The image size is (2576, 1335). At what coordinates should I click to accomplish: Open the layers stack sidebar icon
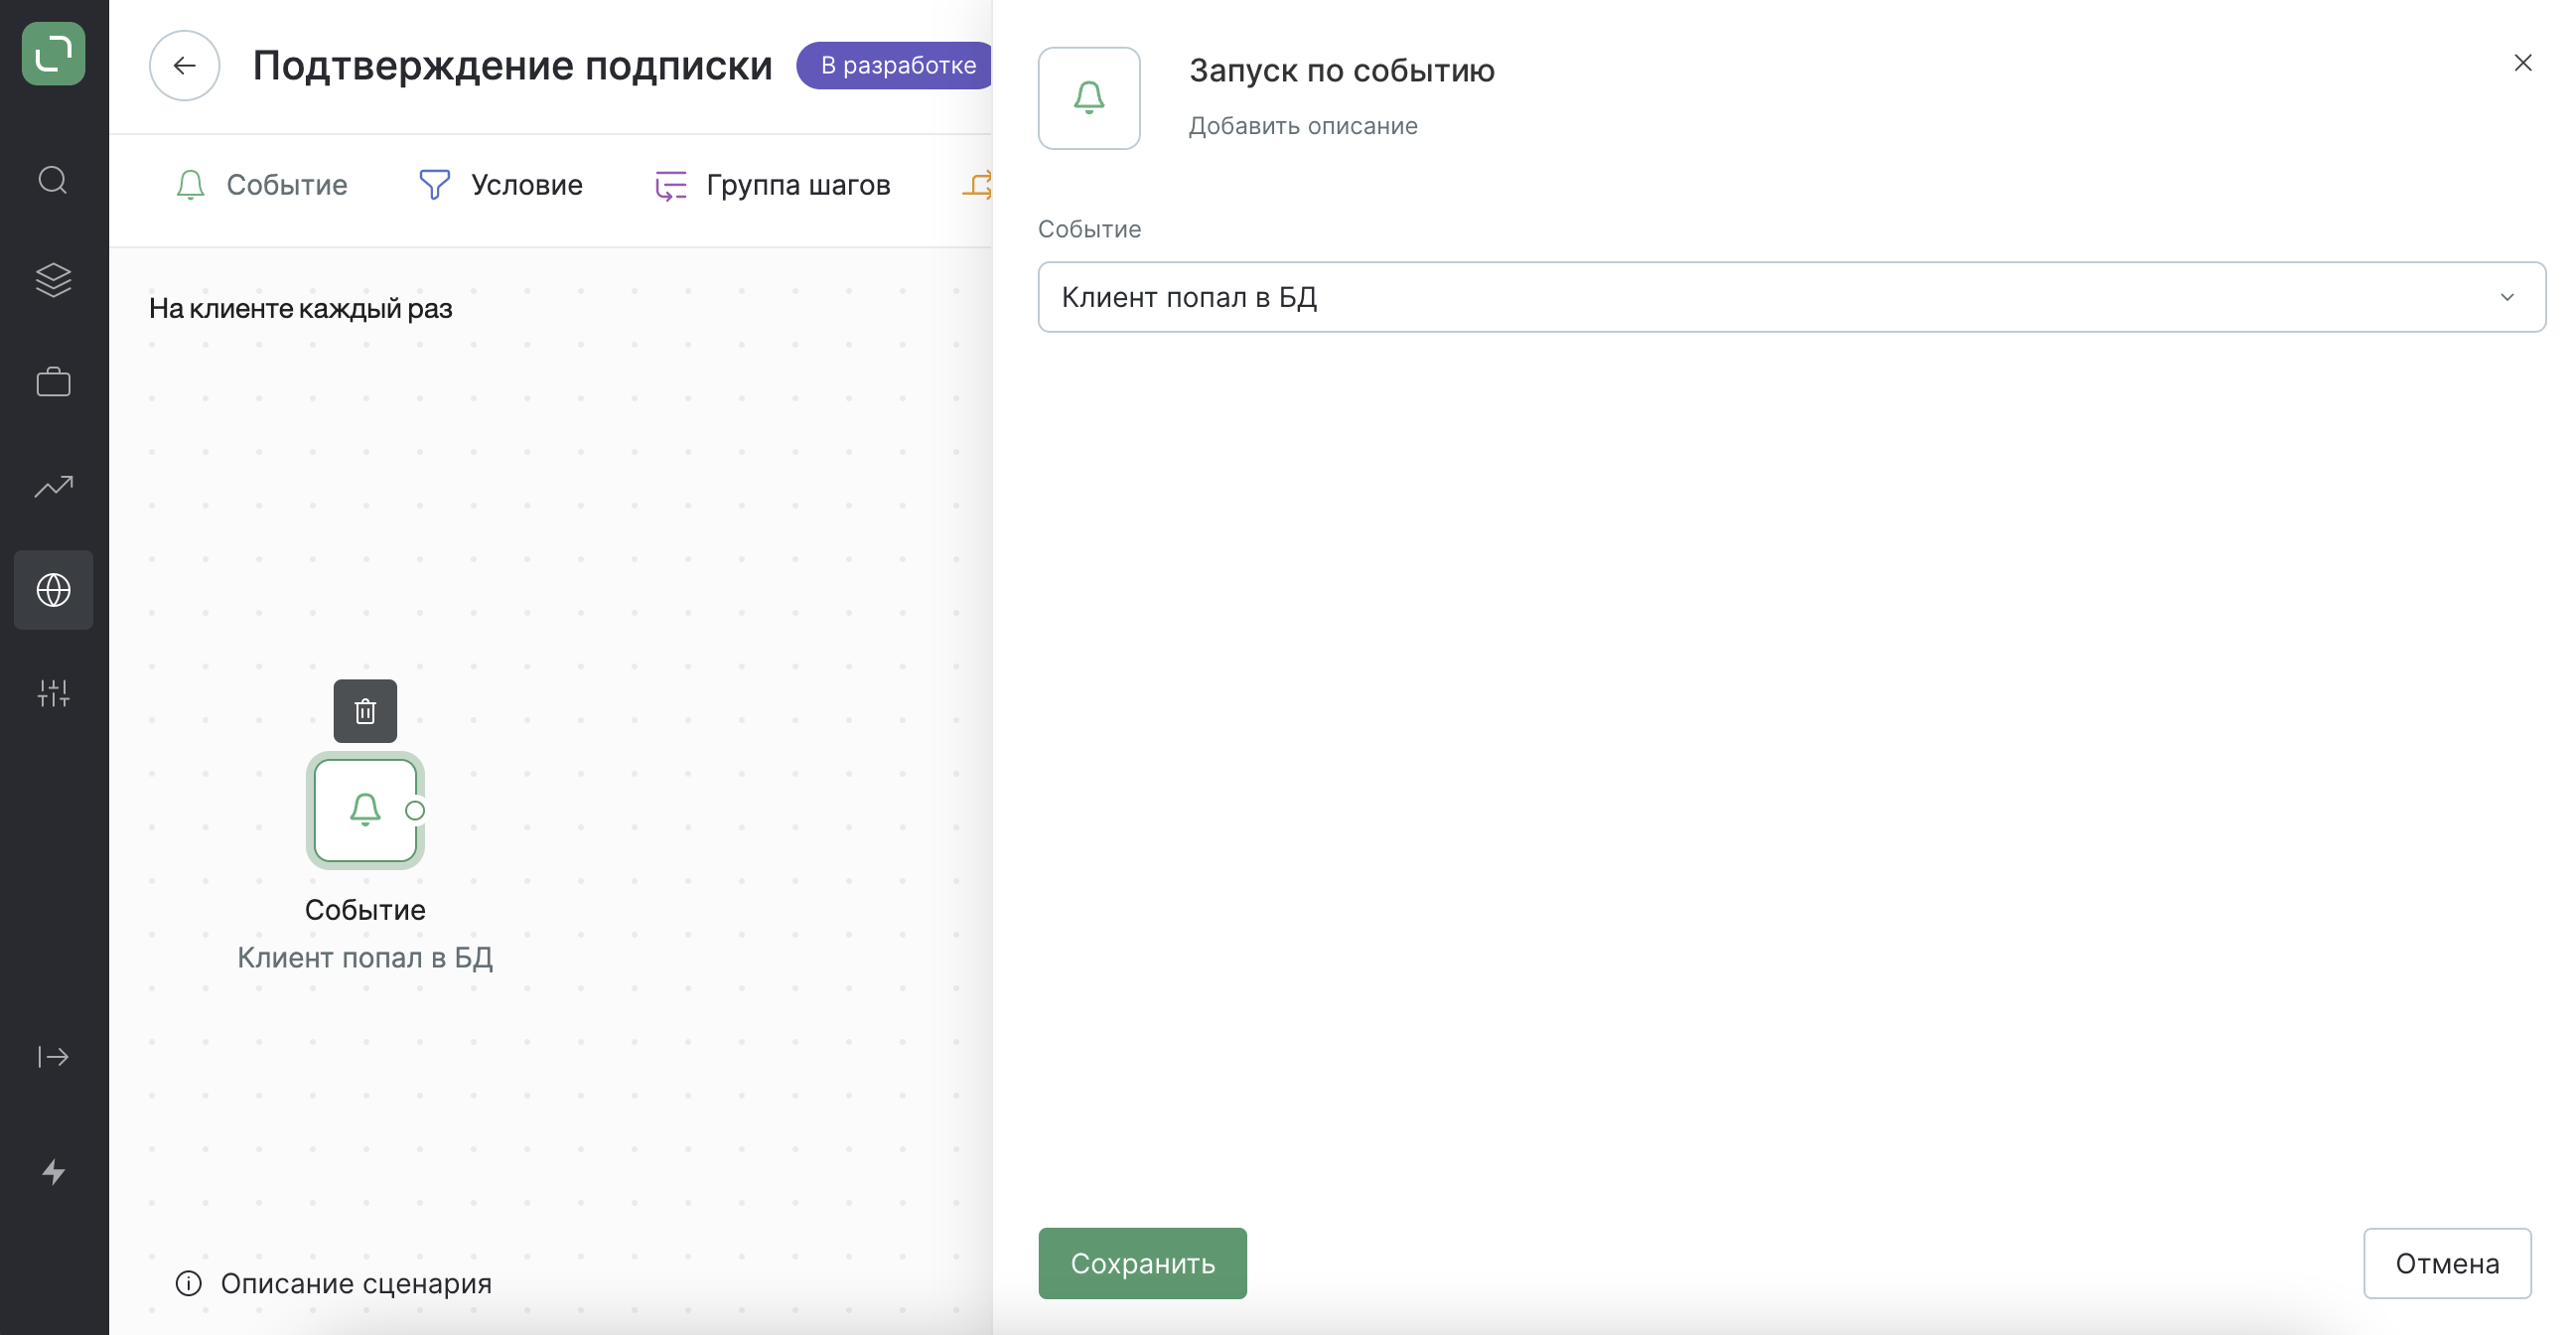[x=53, y=280]
